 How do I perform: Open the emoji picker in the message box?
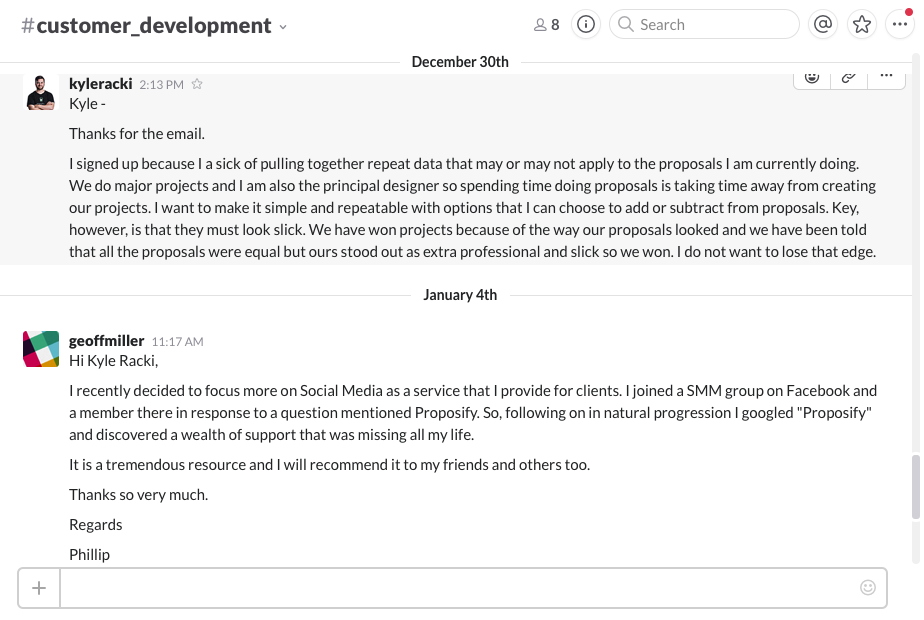868,587
